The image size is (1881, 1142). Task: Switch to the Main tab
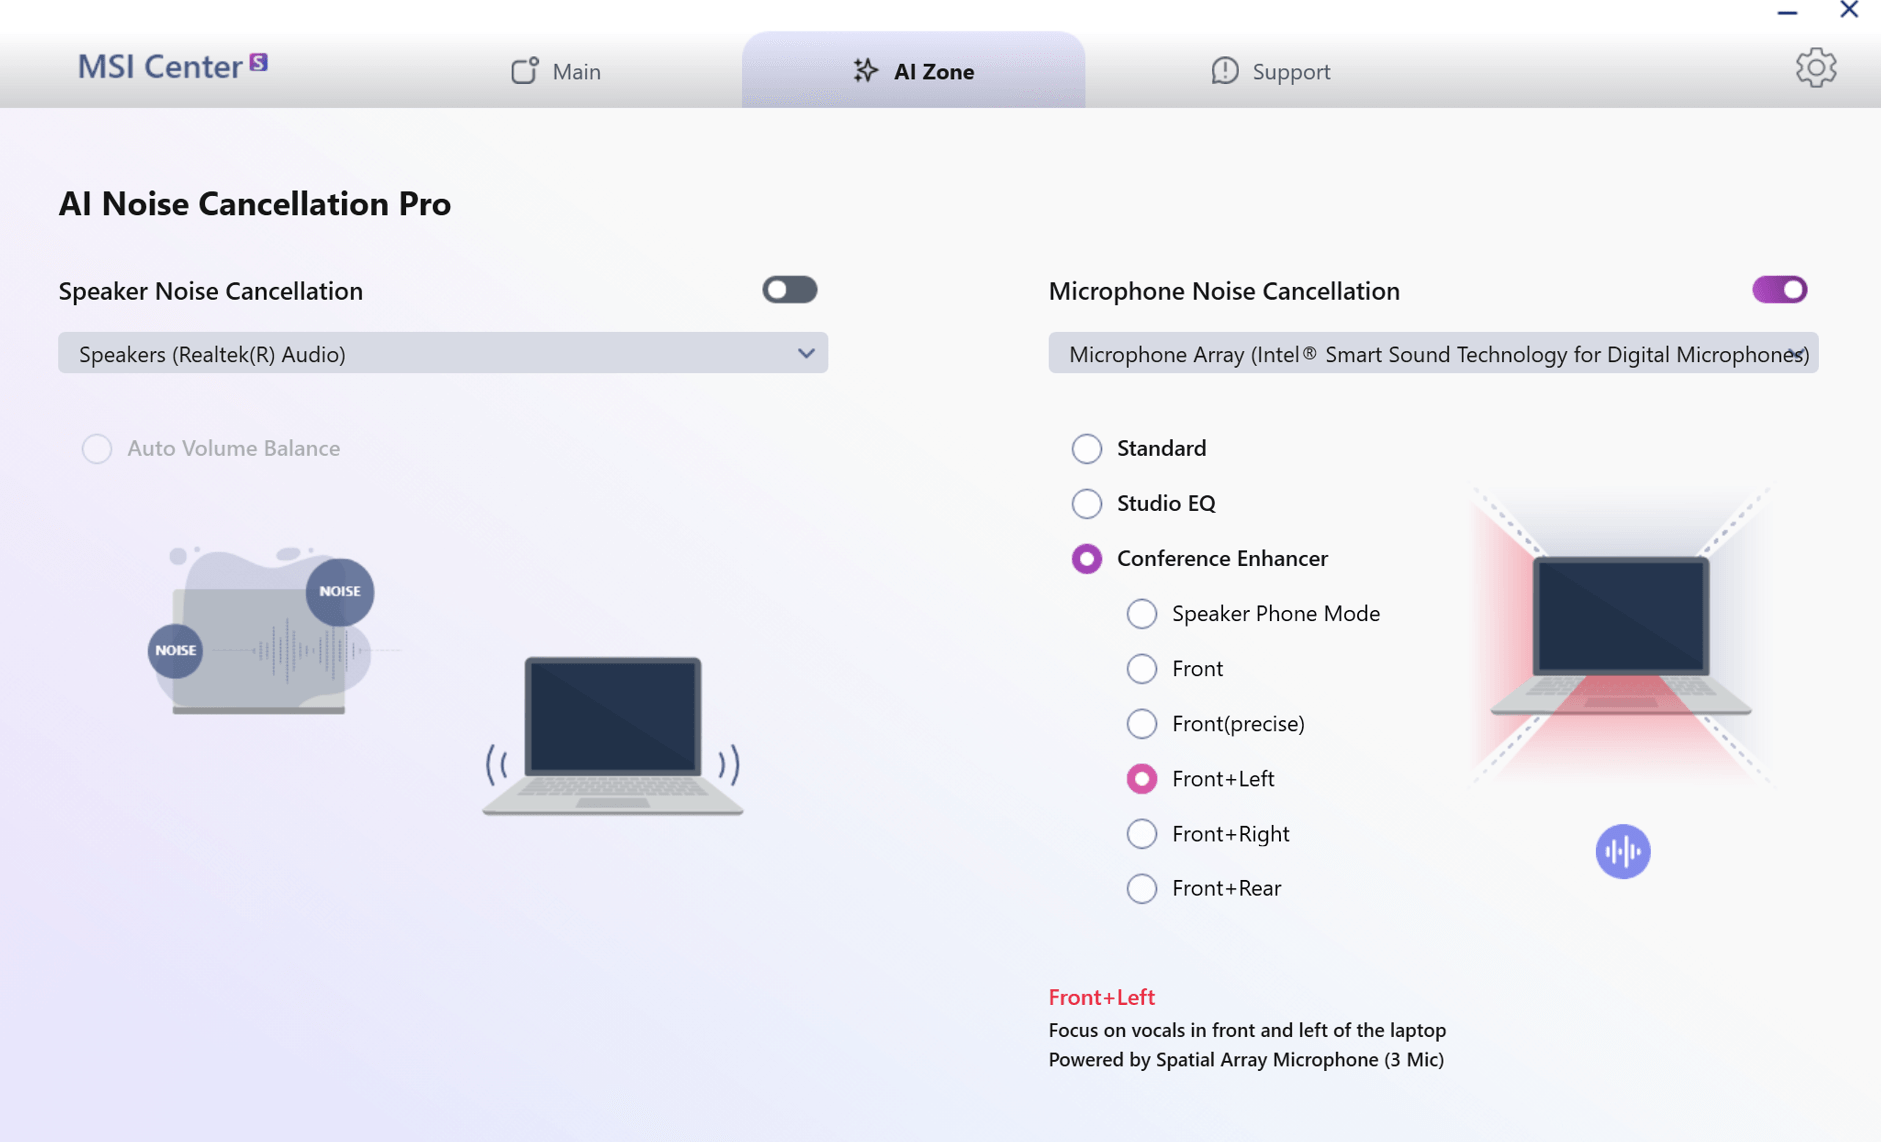point(576,71)
